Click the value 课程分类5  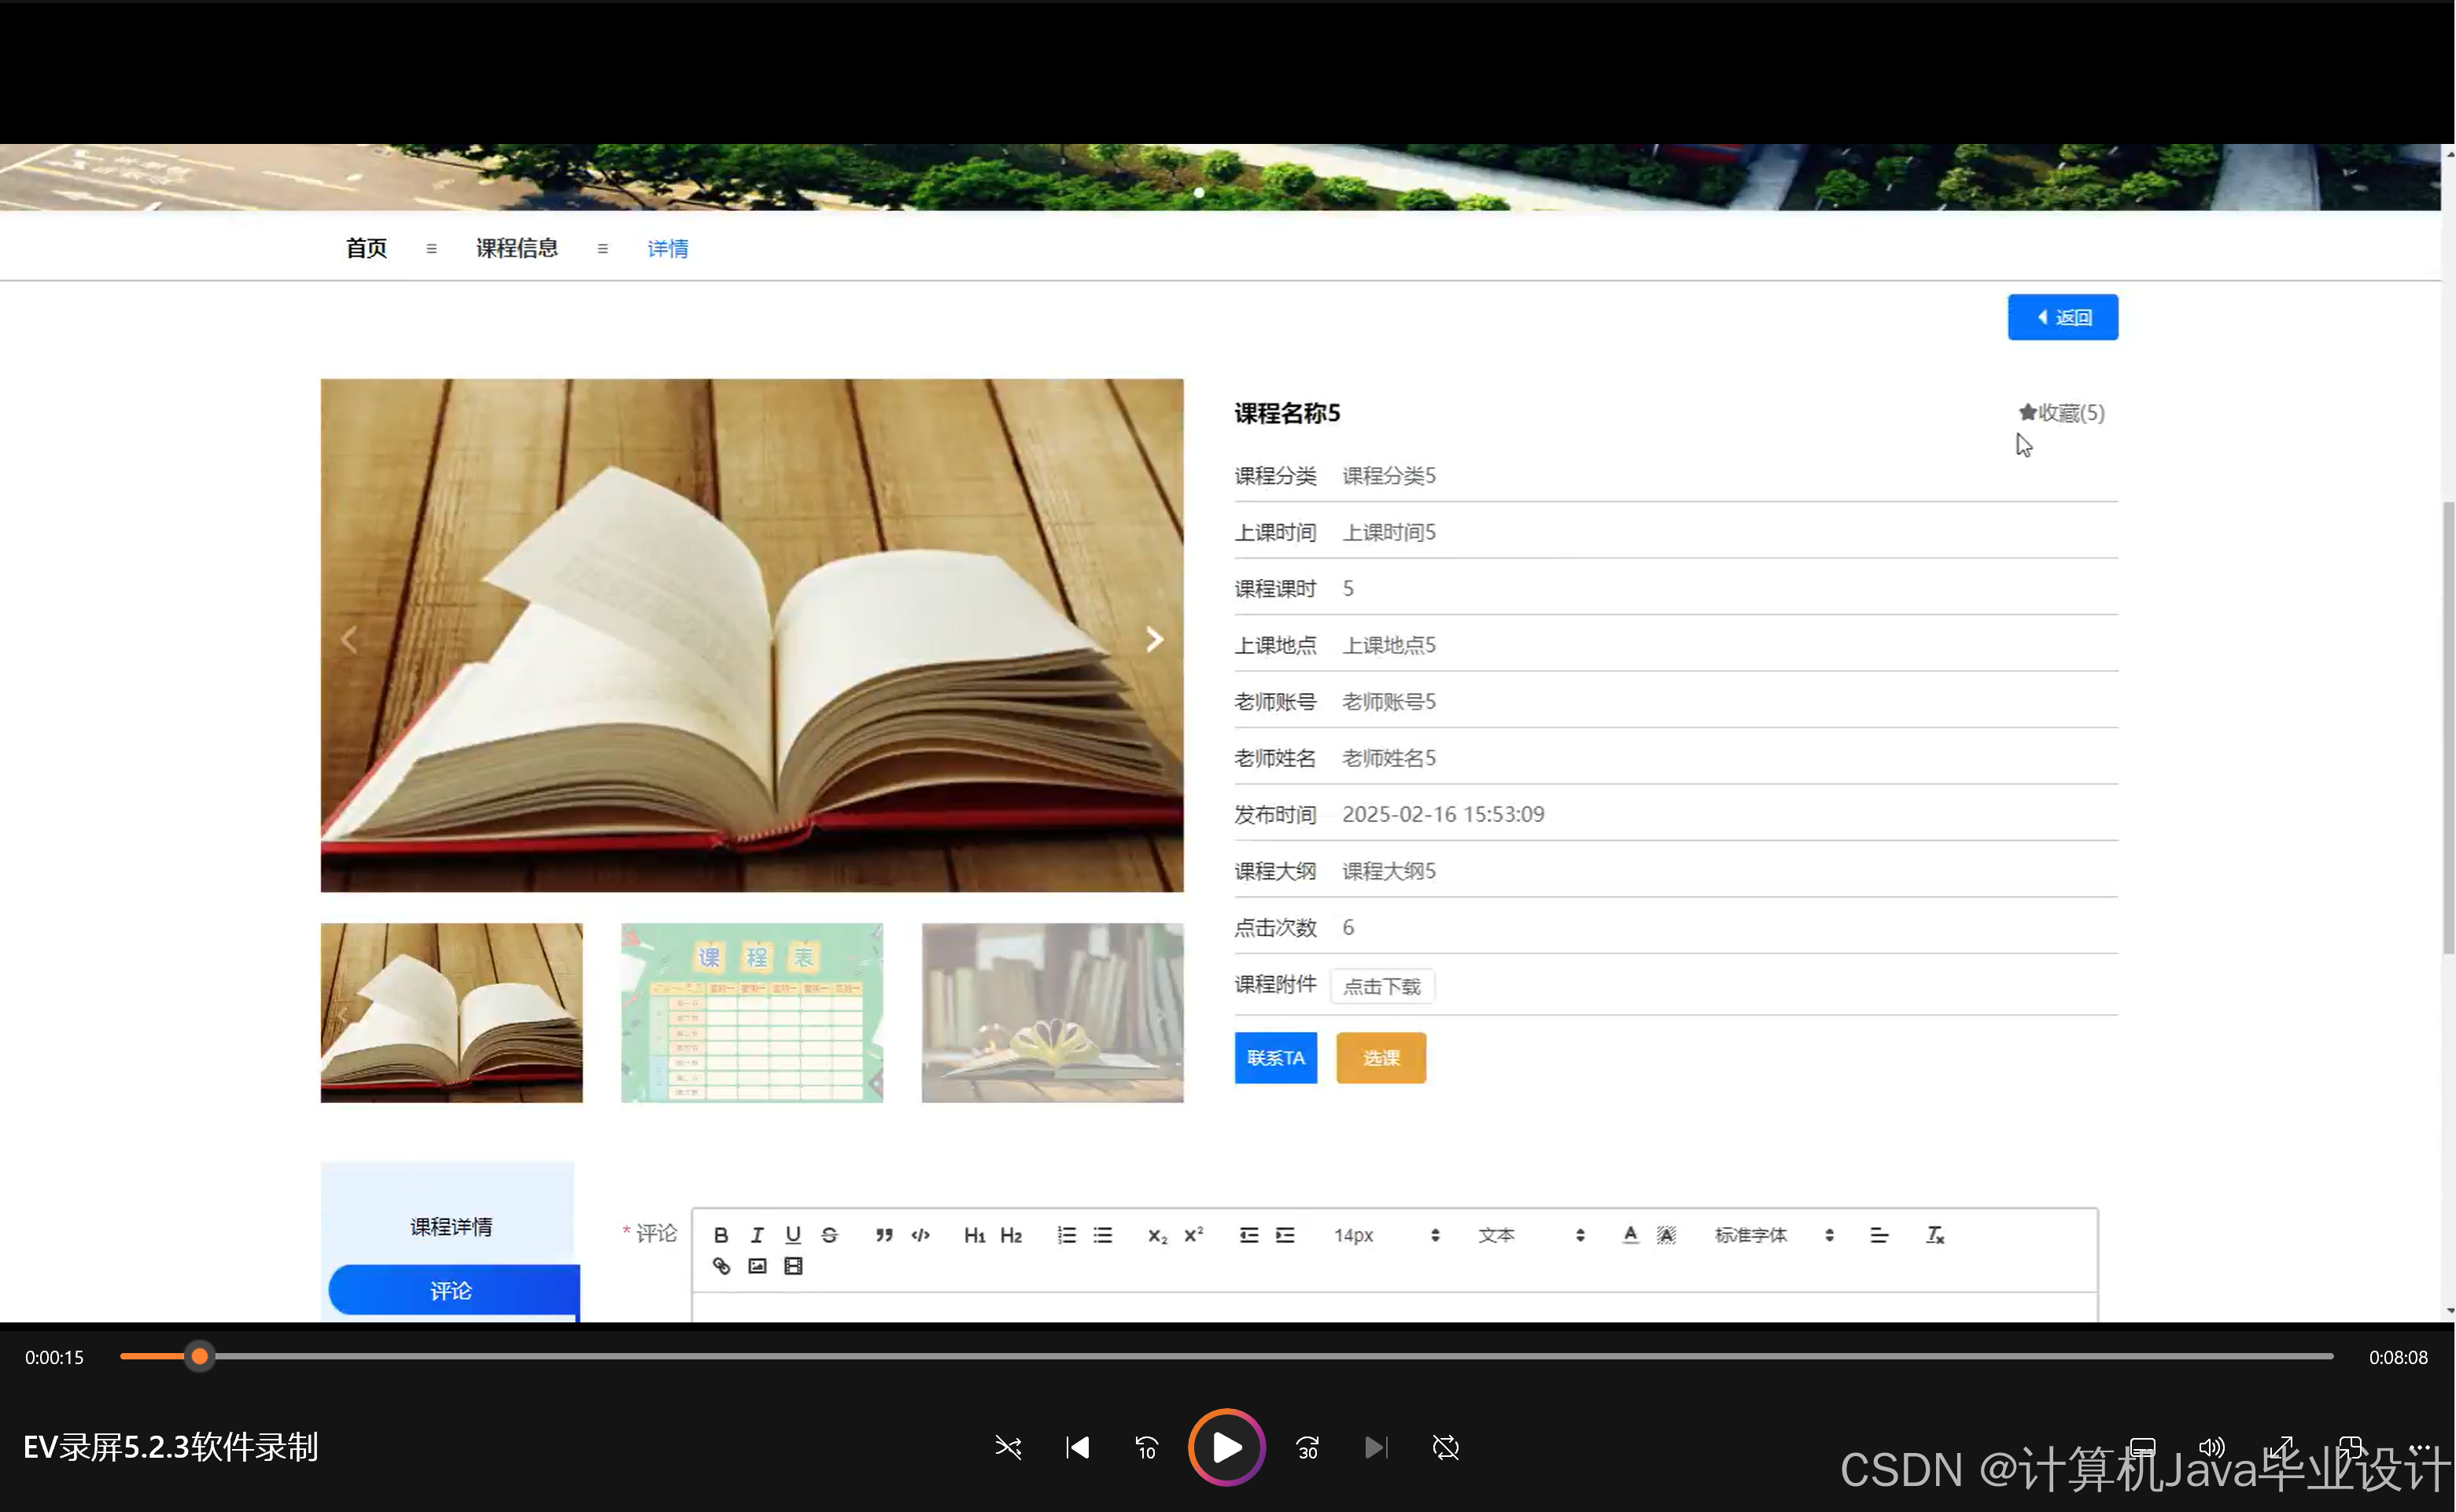pos(1389,476)
